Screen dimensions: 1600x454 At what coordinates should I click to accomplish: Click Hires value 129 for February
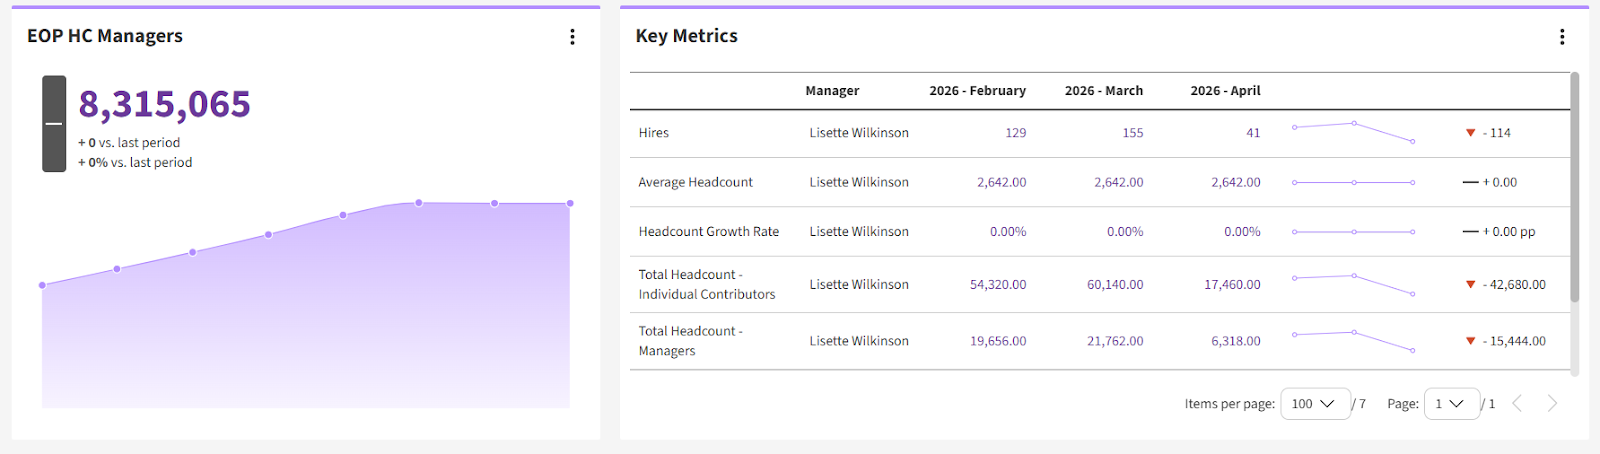coord(1015,133)
